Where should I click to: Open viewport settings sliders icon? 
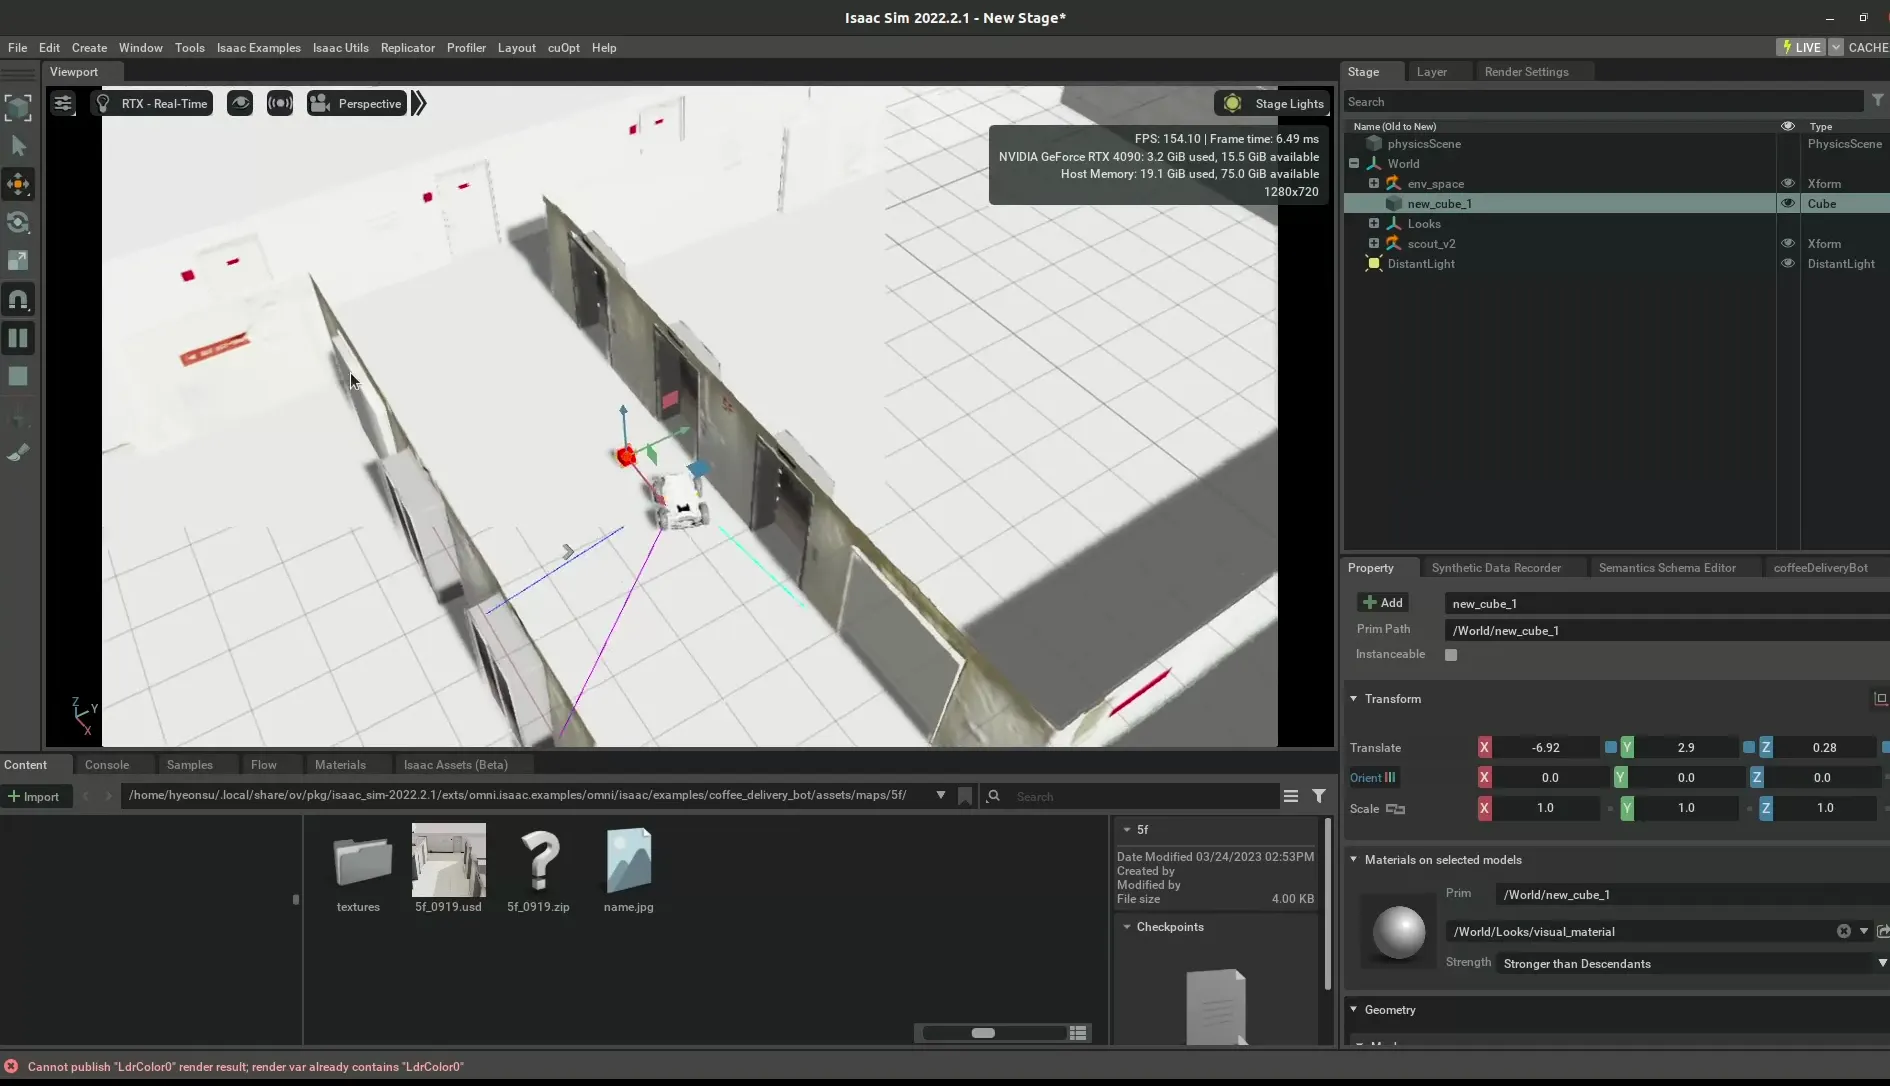(63, 103)
